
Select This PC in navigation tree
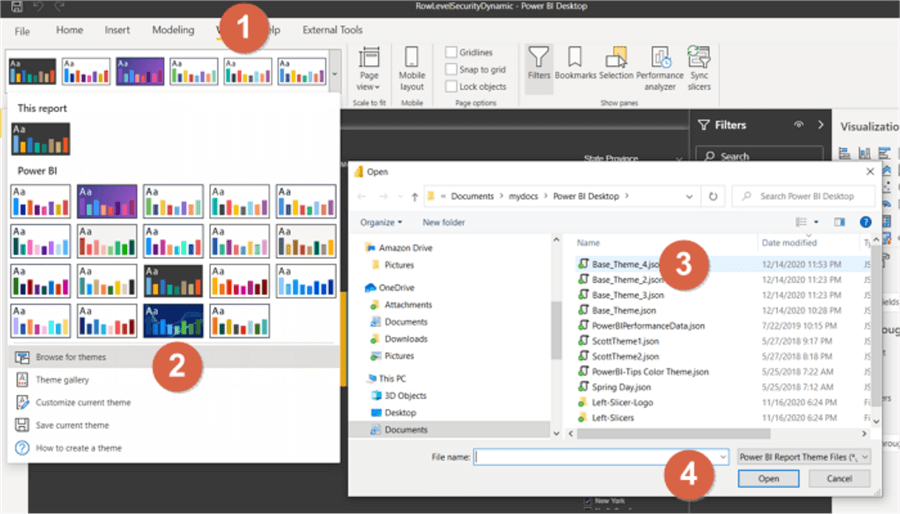tap(392, 379)
